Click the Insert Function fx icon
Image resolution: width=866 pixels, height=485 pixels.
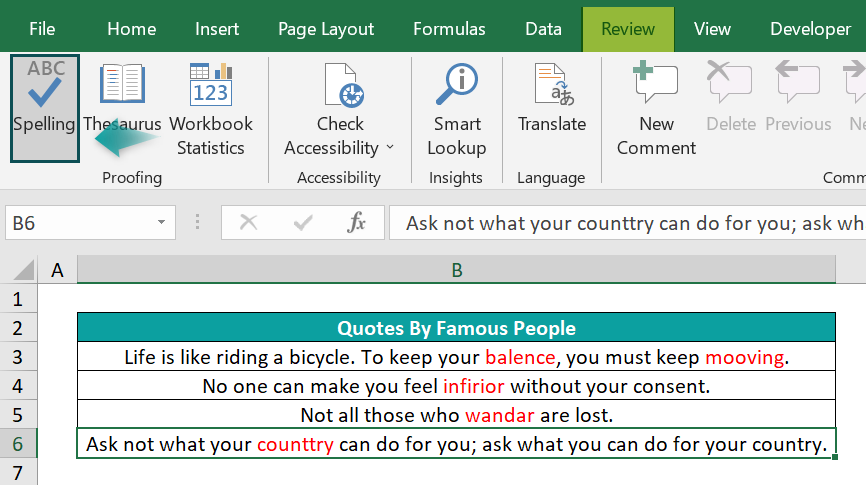pos(356,223)
